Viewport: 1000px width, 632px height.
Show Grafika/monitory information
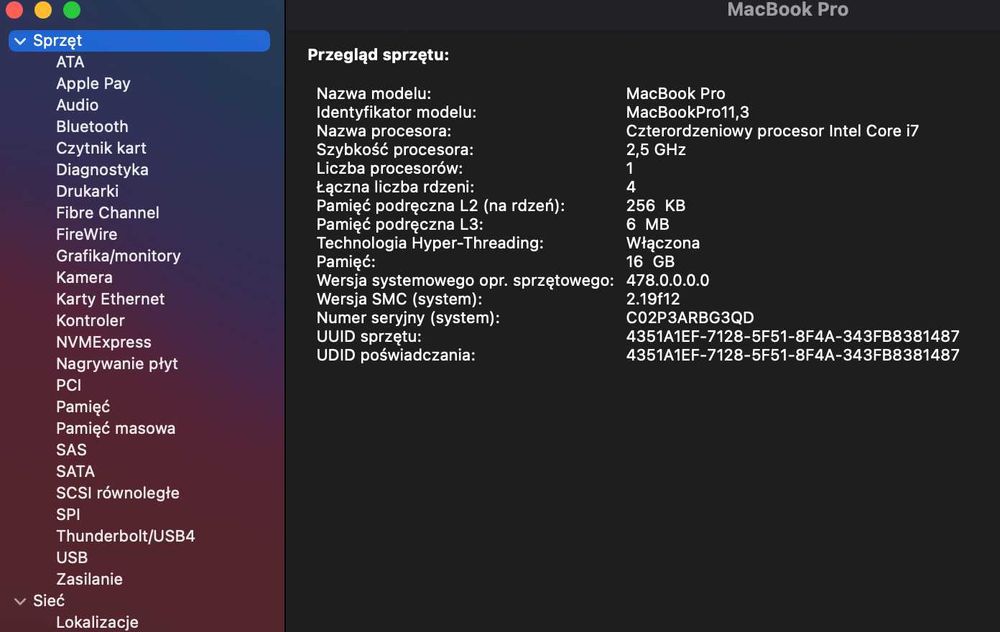119,256
